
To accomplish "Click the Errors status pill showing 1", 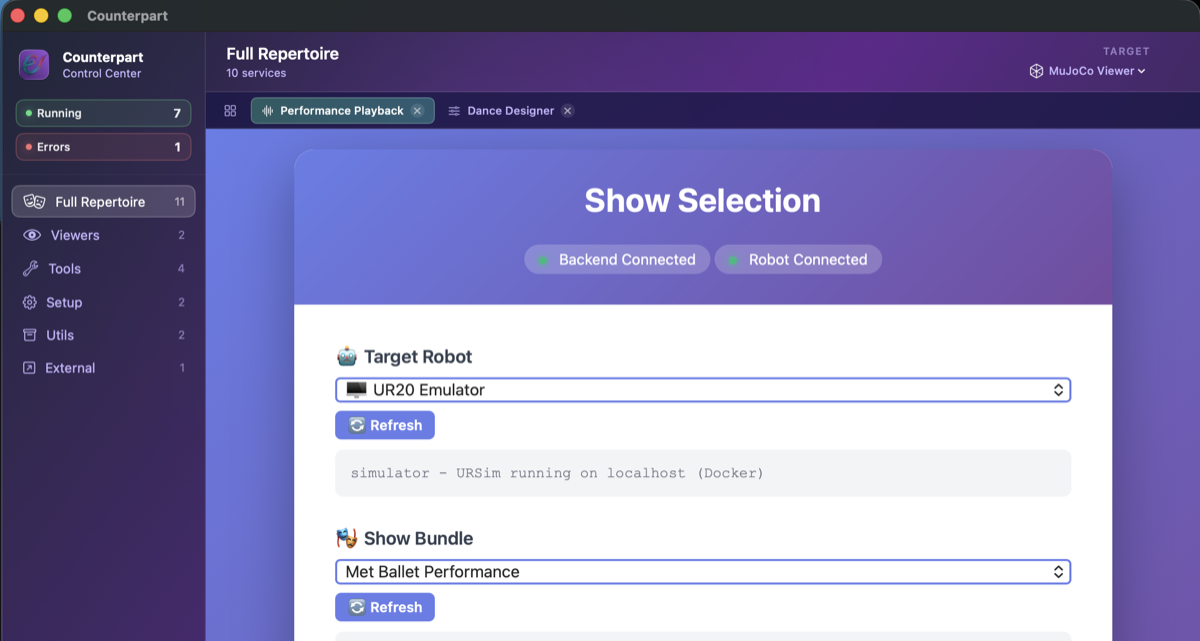I will (x=103, y=146).
